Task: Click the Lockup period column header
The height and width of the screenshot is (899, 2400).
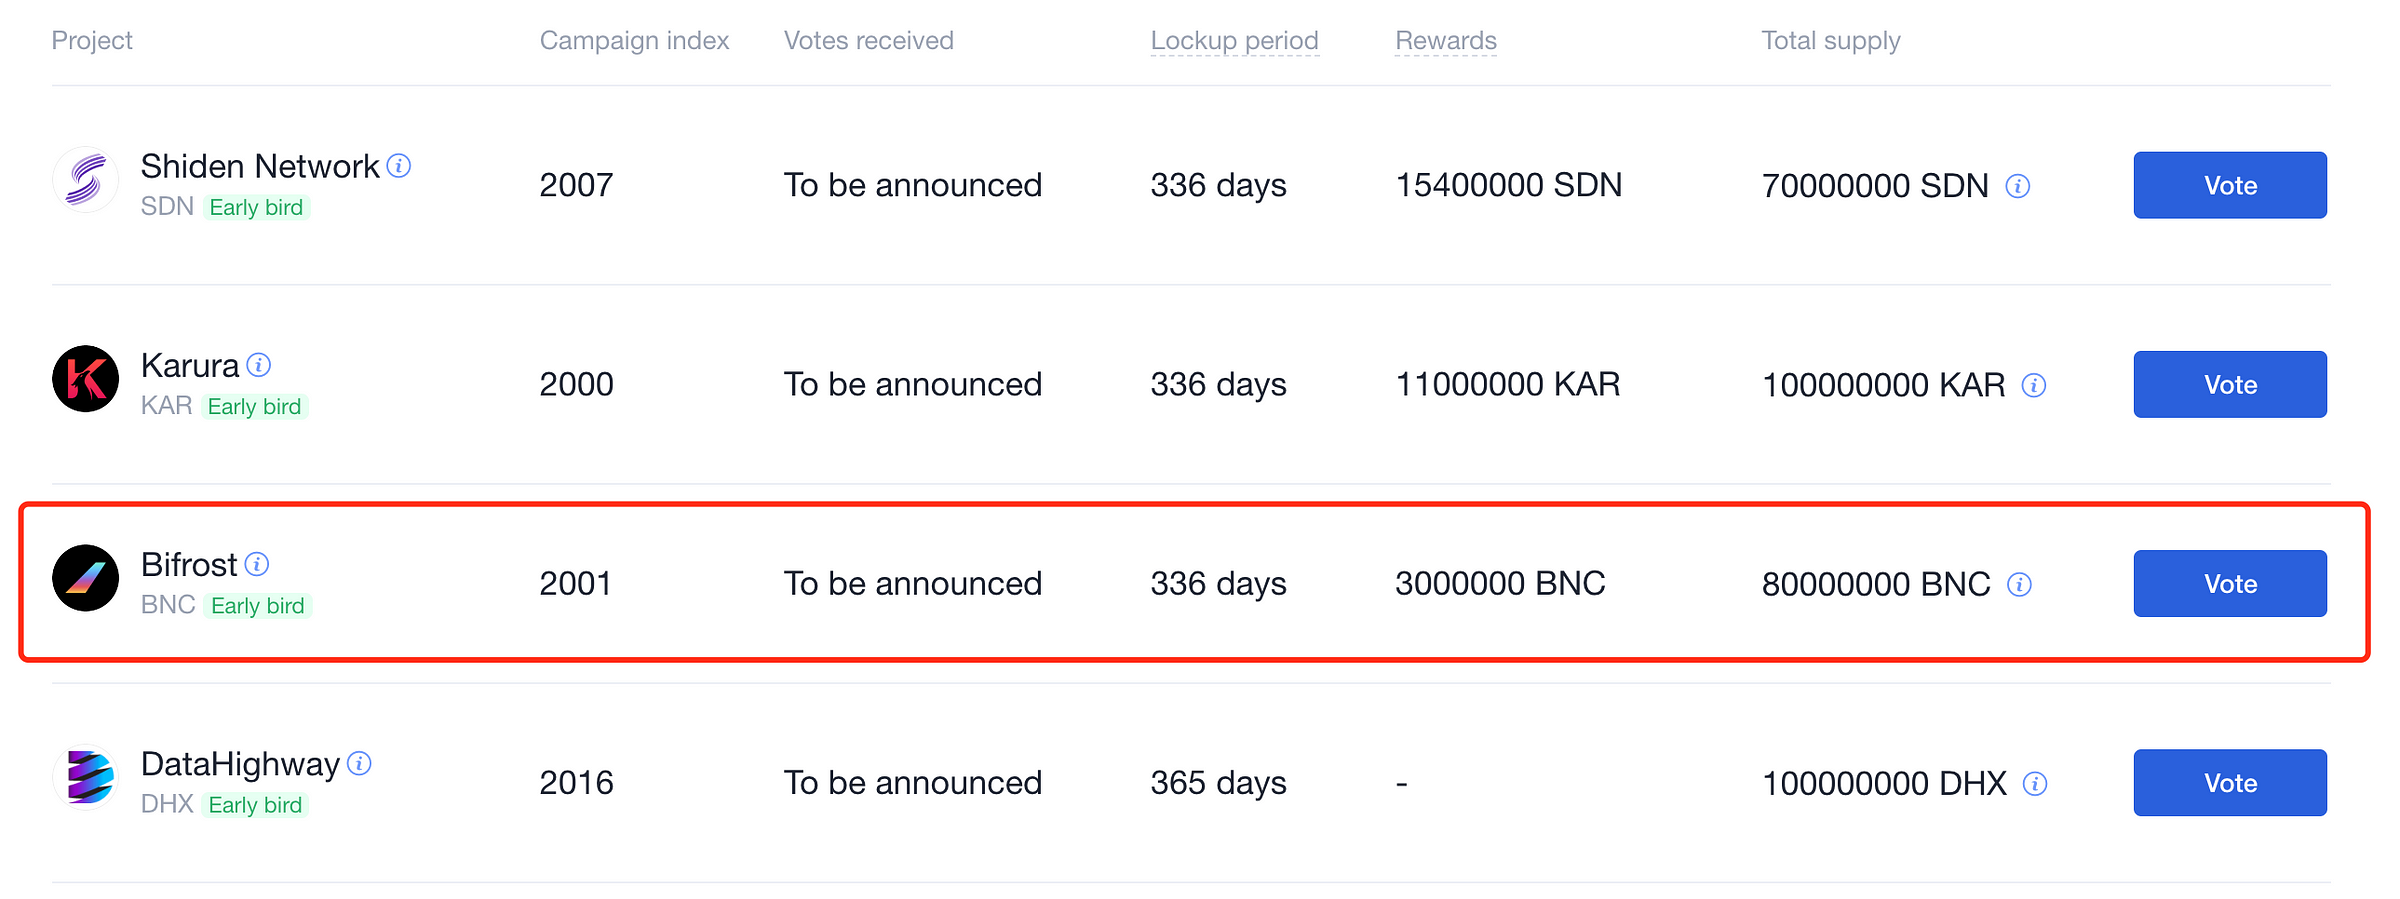Action: click(1234, 40)
